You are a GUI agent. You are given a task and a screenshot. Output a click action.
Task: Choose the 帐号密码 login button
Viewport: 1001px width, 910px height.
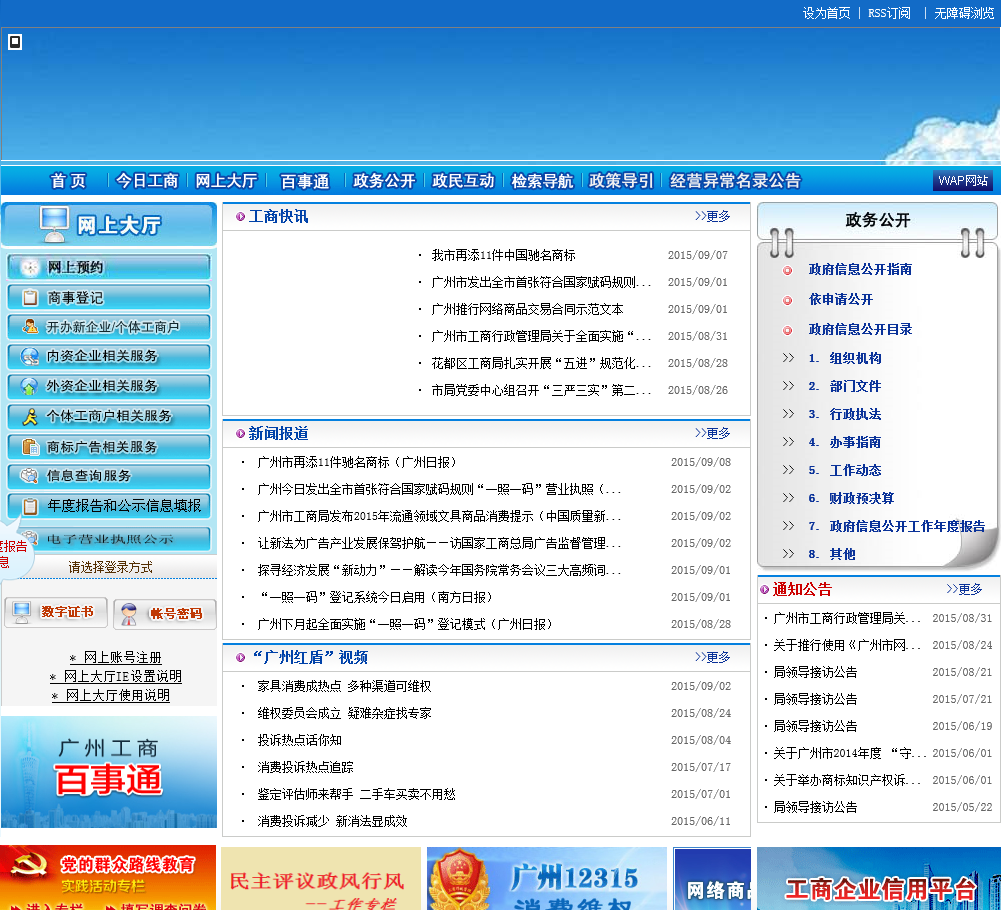(165, 613)
